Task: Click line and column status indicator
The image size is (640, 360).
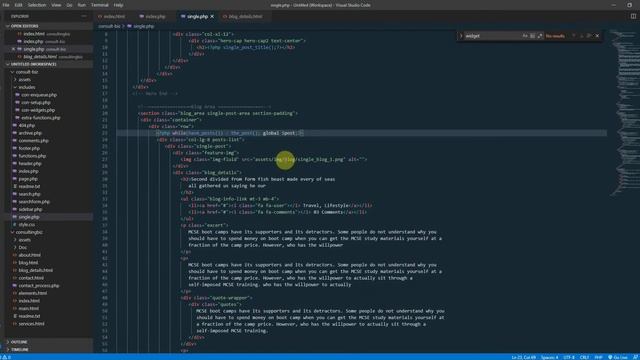Action: pos(523,357)
